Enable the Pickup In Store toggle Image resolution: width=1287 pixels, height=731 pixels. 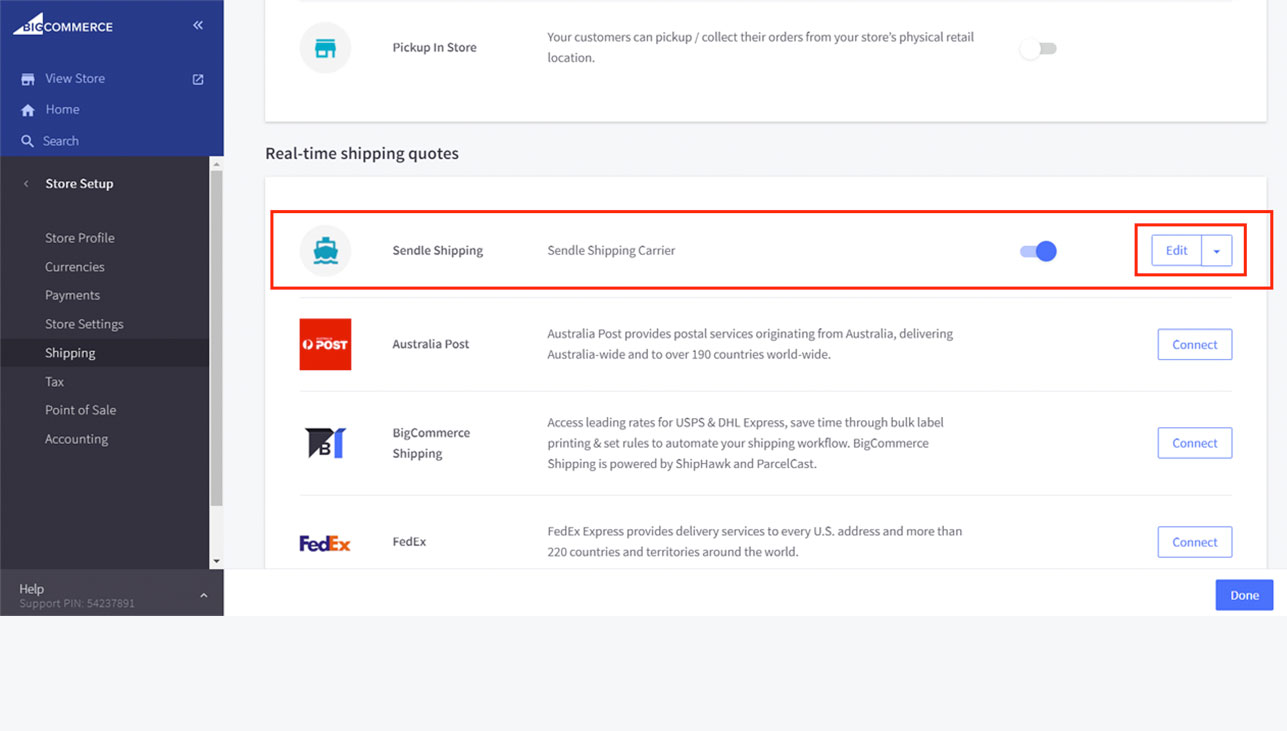tap(1038, 48)
